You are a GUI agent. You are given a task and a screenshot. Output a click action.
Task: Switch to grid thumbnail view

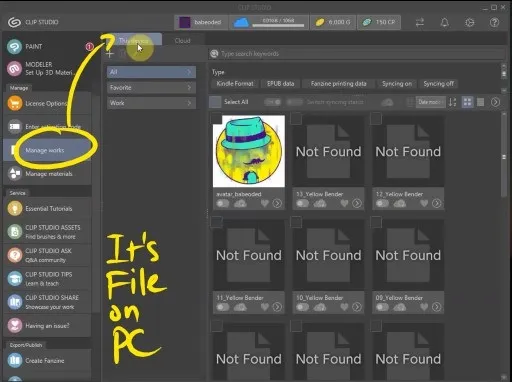467,102
